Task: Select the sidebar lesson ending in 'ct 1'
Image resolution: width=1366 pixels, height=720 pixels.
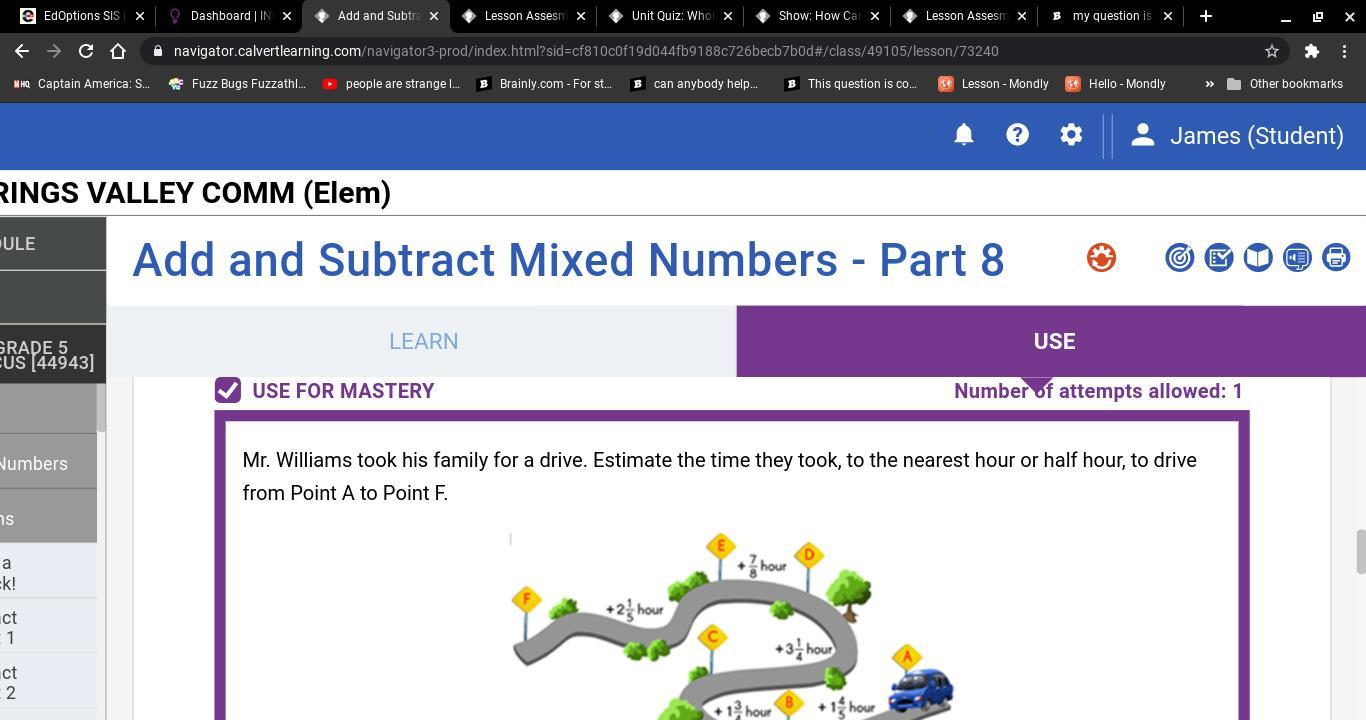Action: coord(48,628)
